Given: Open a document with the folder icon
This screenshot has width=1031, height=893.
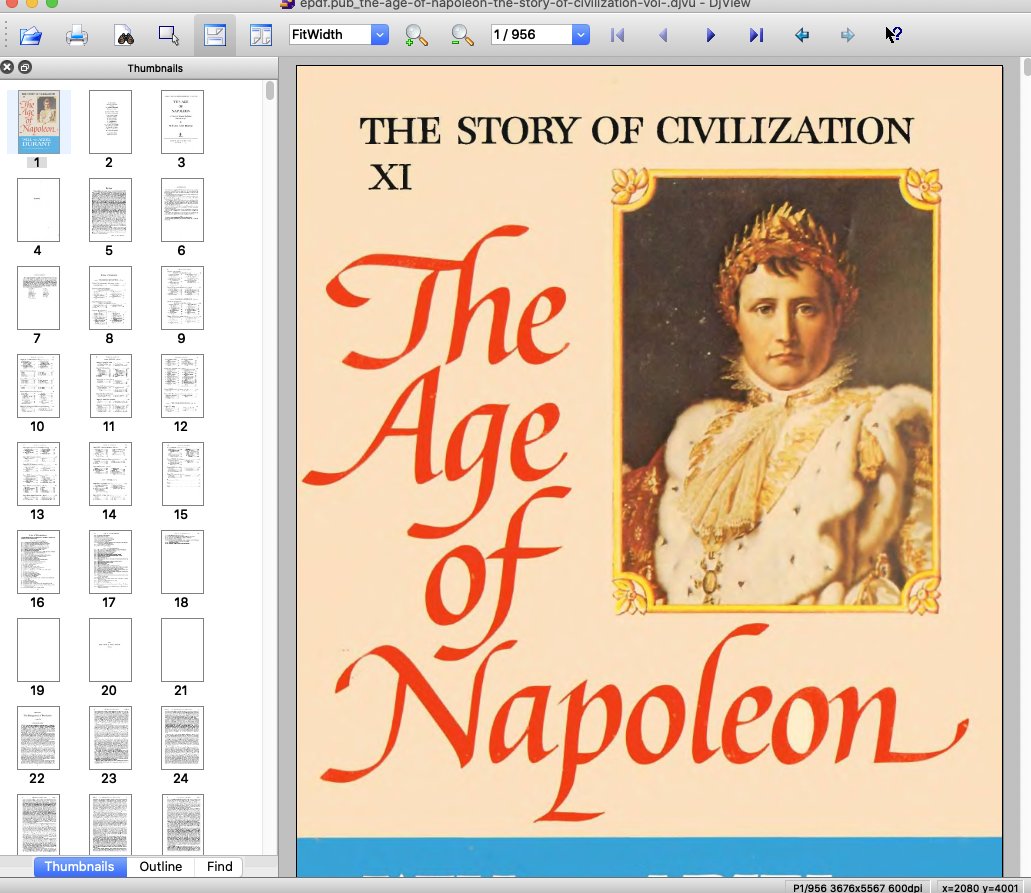Looking at the screenshot, I should (30, 35).
